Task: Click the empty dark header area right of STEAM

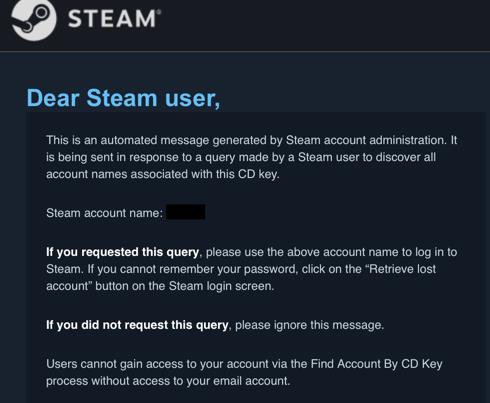Action: click(x=323, y=23)
